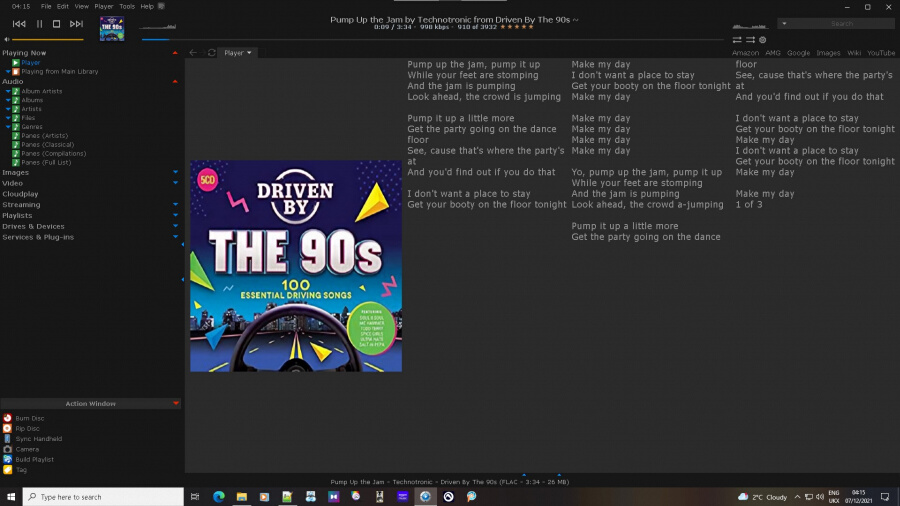Viewport: 900px width, 506px height.
Task: Collapse the Audio section
Action: tap(175, 81)
